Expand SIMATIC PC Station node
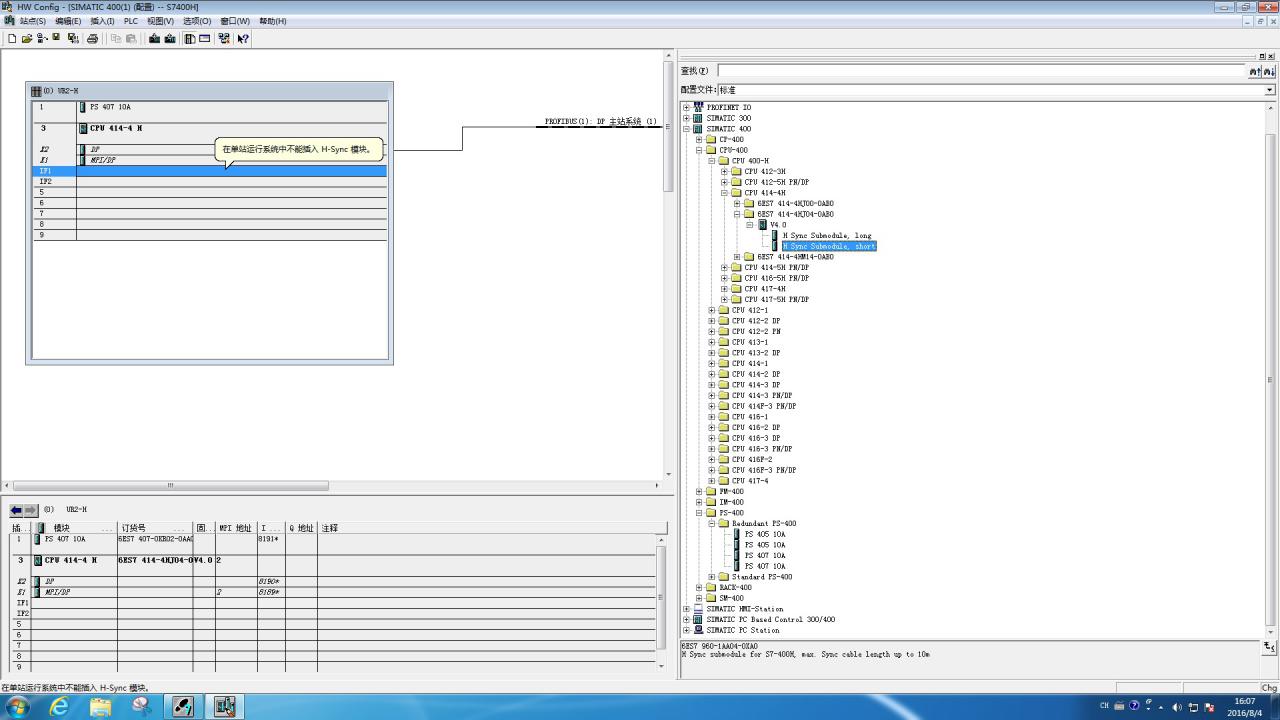 pyautogui.click(x=686, y=630)
